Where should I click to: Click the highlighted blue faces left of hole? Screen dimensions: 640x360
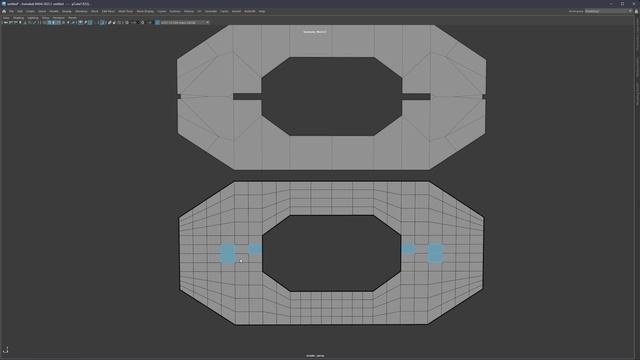click(x=227, y=253)
